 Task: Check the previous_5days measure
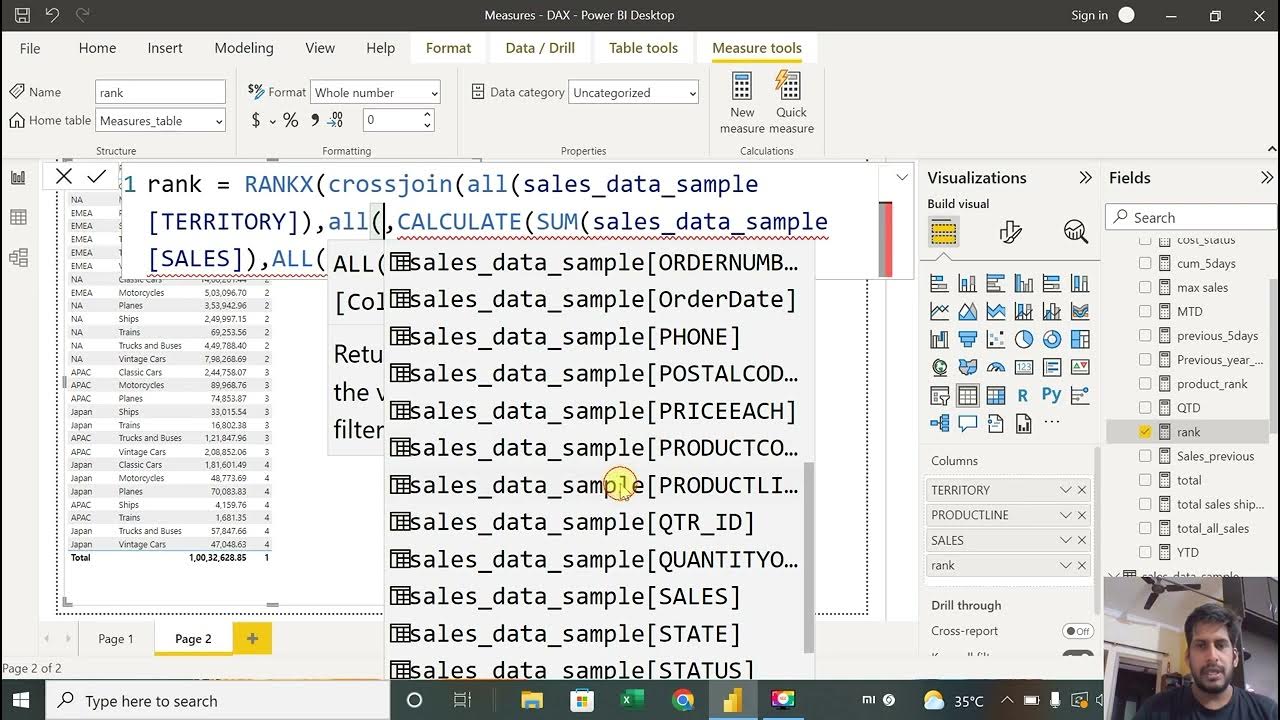tap(1145, 335)
